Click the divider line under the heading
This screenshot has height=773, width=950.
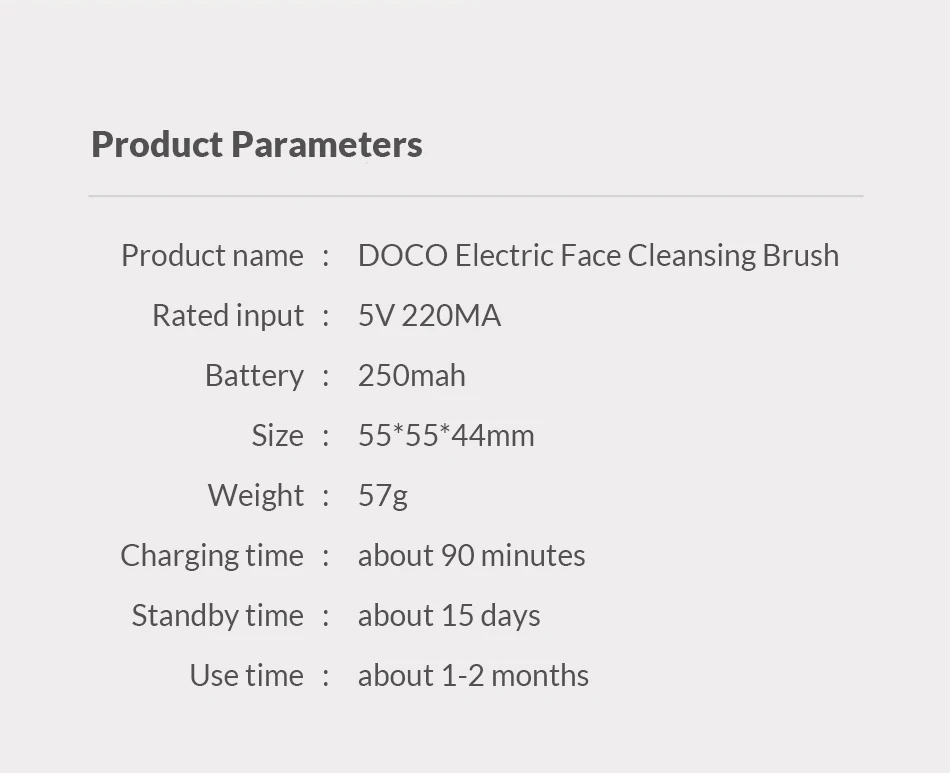coord(476,196)
